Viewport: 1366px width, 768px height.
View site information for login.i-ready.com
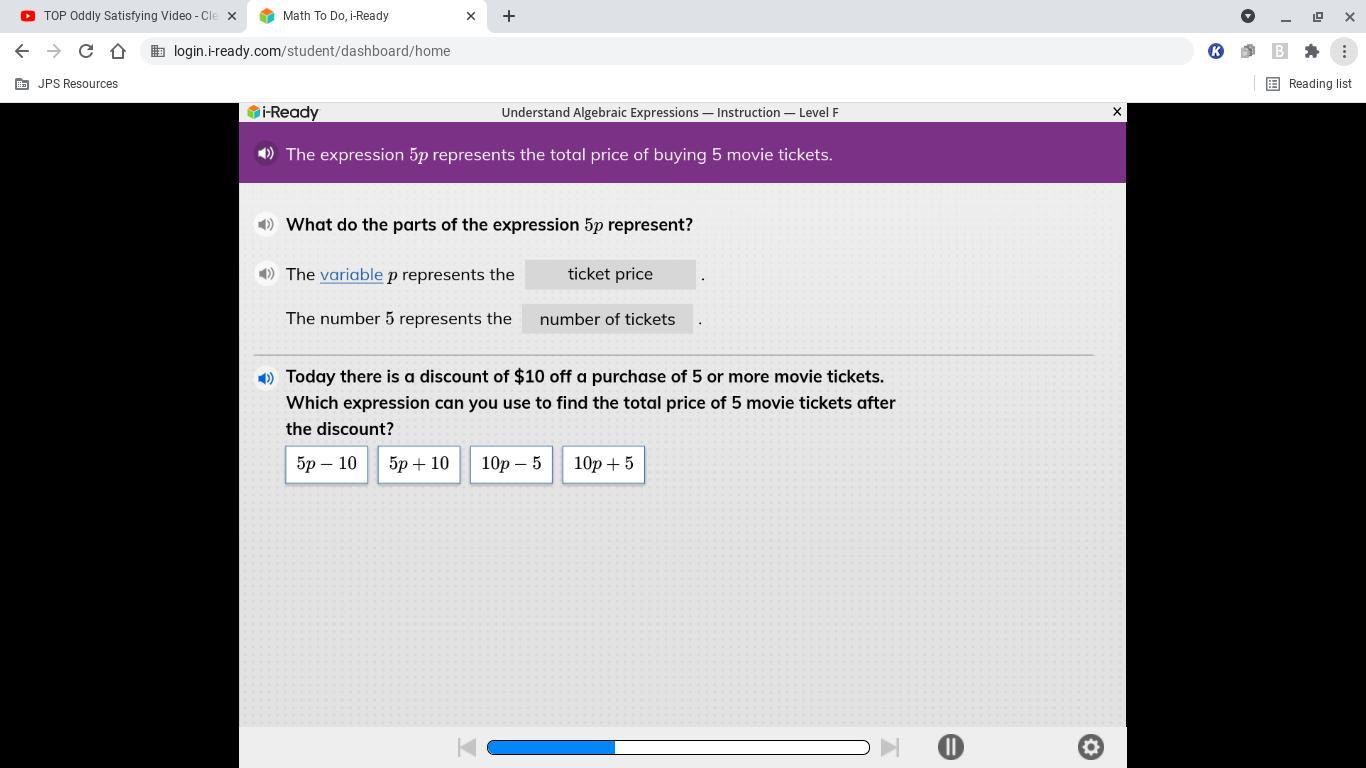[x=158, y=51]
